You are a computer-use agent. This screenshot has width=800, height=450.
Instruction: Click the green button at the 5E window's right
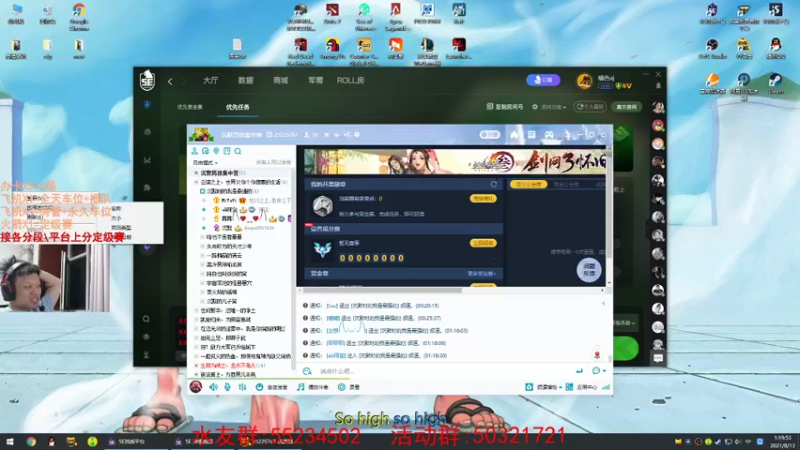[626, 348]
